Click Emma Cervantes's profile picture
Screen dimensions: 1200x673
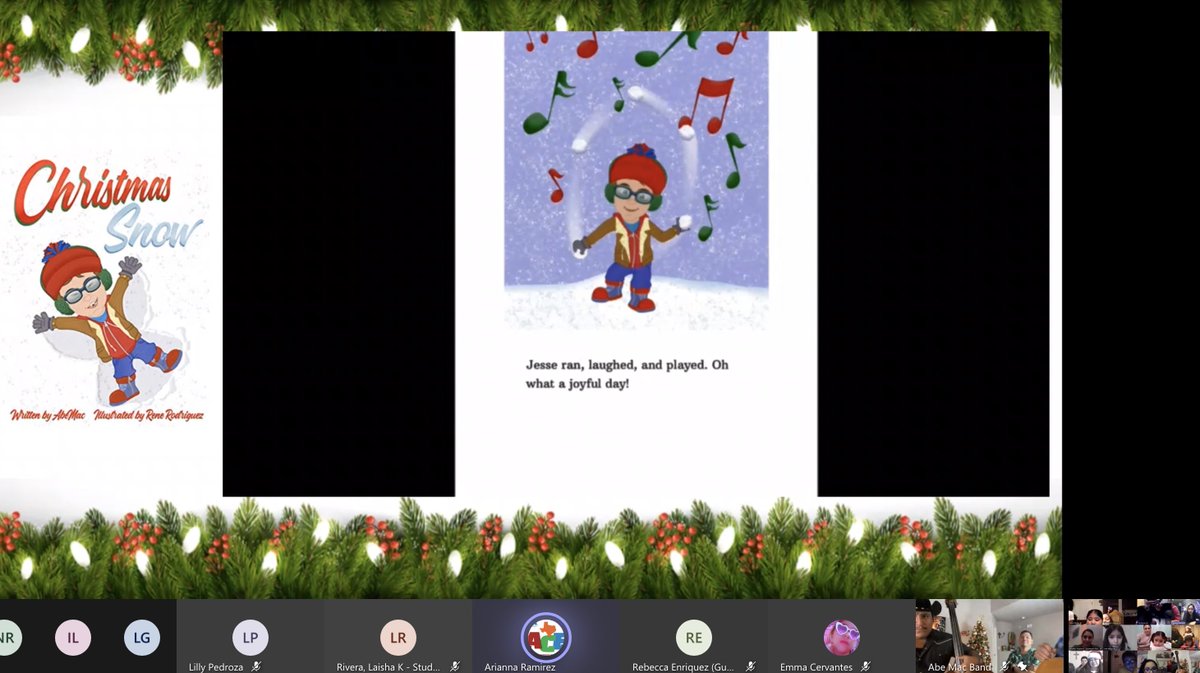841,637
